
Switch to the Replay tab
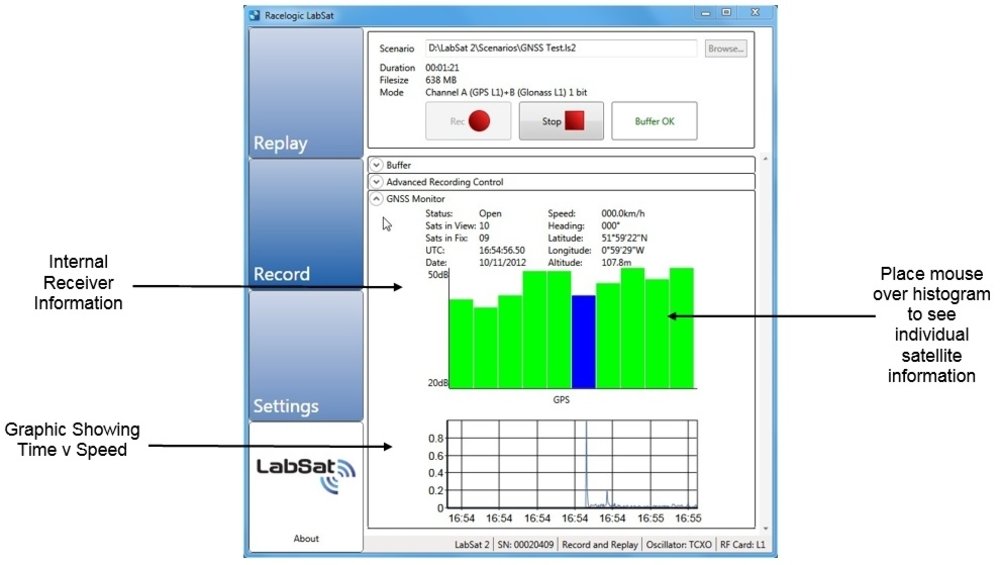click(x=305, y=93)
